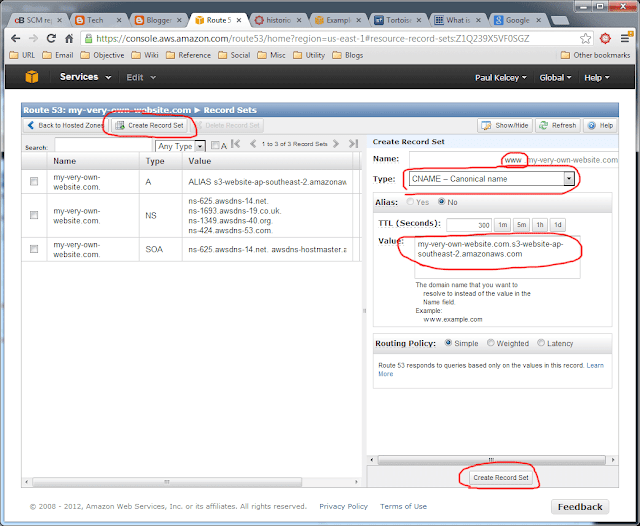Go to previous page of record sets
Viewport: 640px width, 526px height.
253,144
